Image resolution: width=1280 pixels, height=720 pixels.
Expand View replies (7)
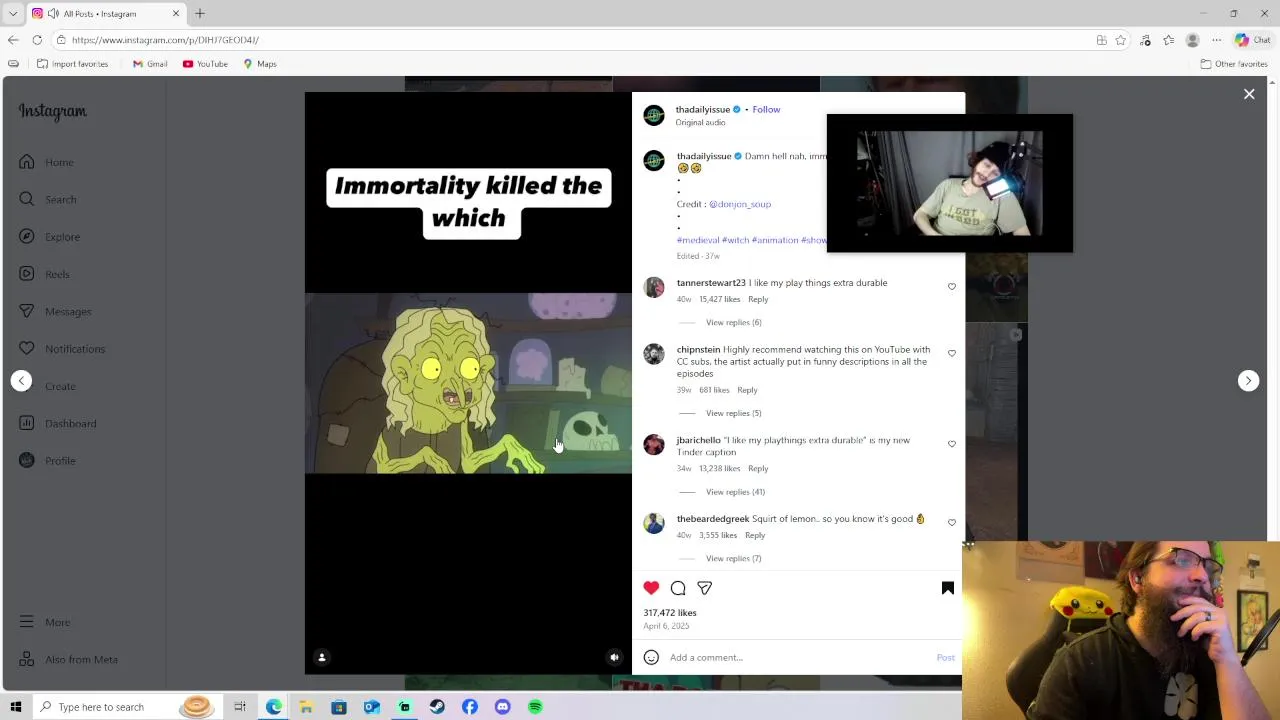pyautogui.click(x=733, y=558)
